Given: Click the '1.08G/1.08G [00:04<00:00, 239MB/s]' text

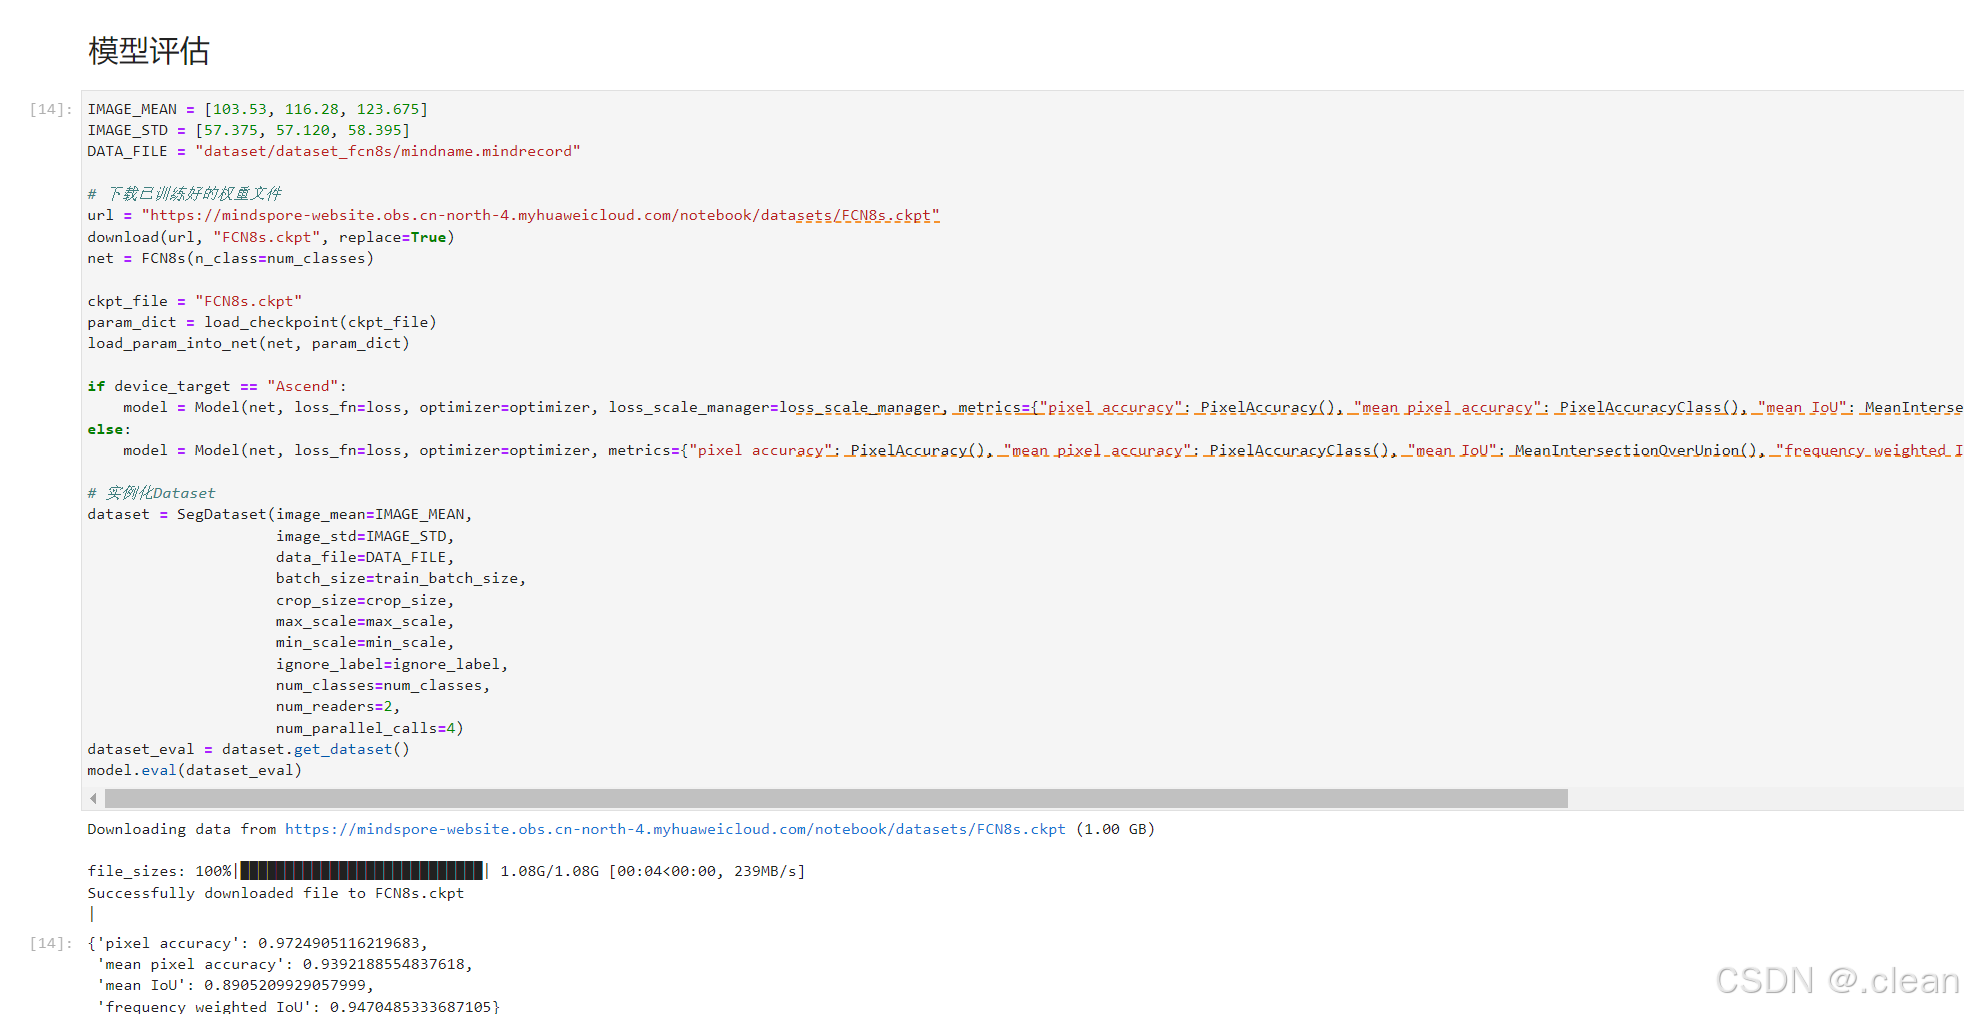Looking at the screenshot, I should [653, 871].
